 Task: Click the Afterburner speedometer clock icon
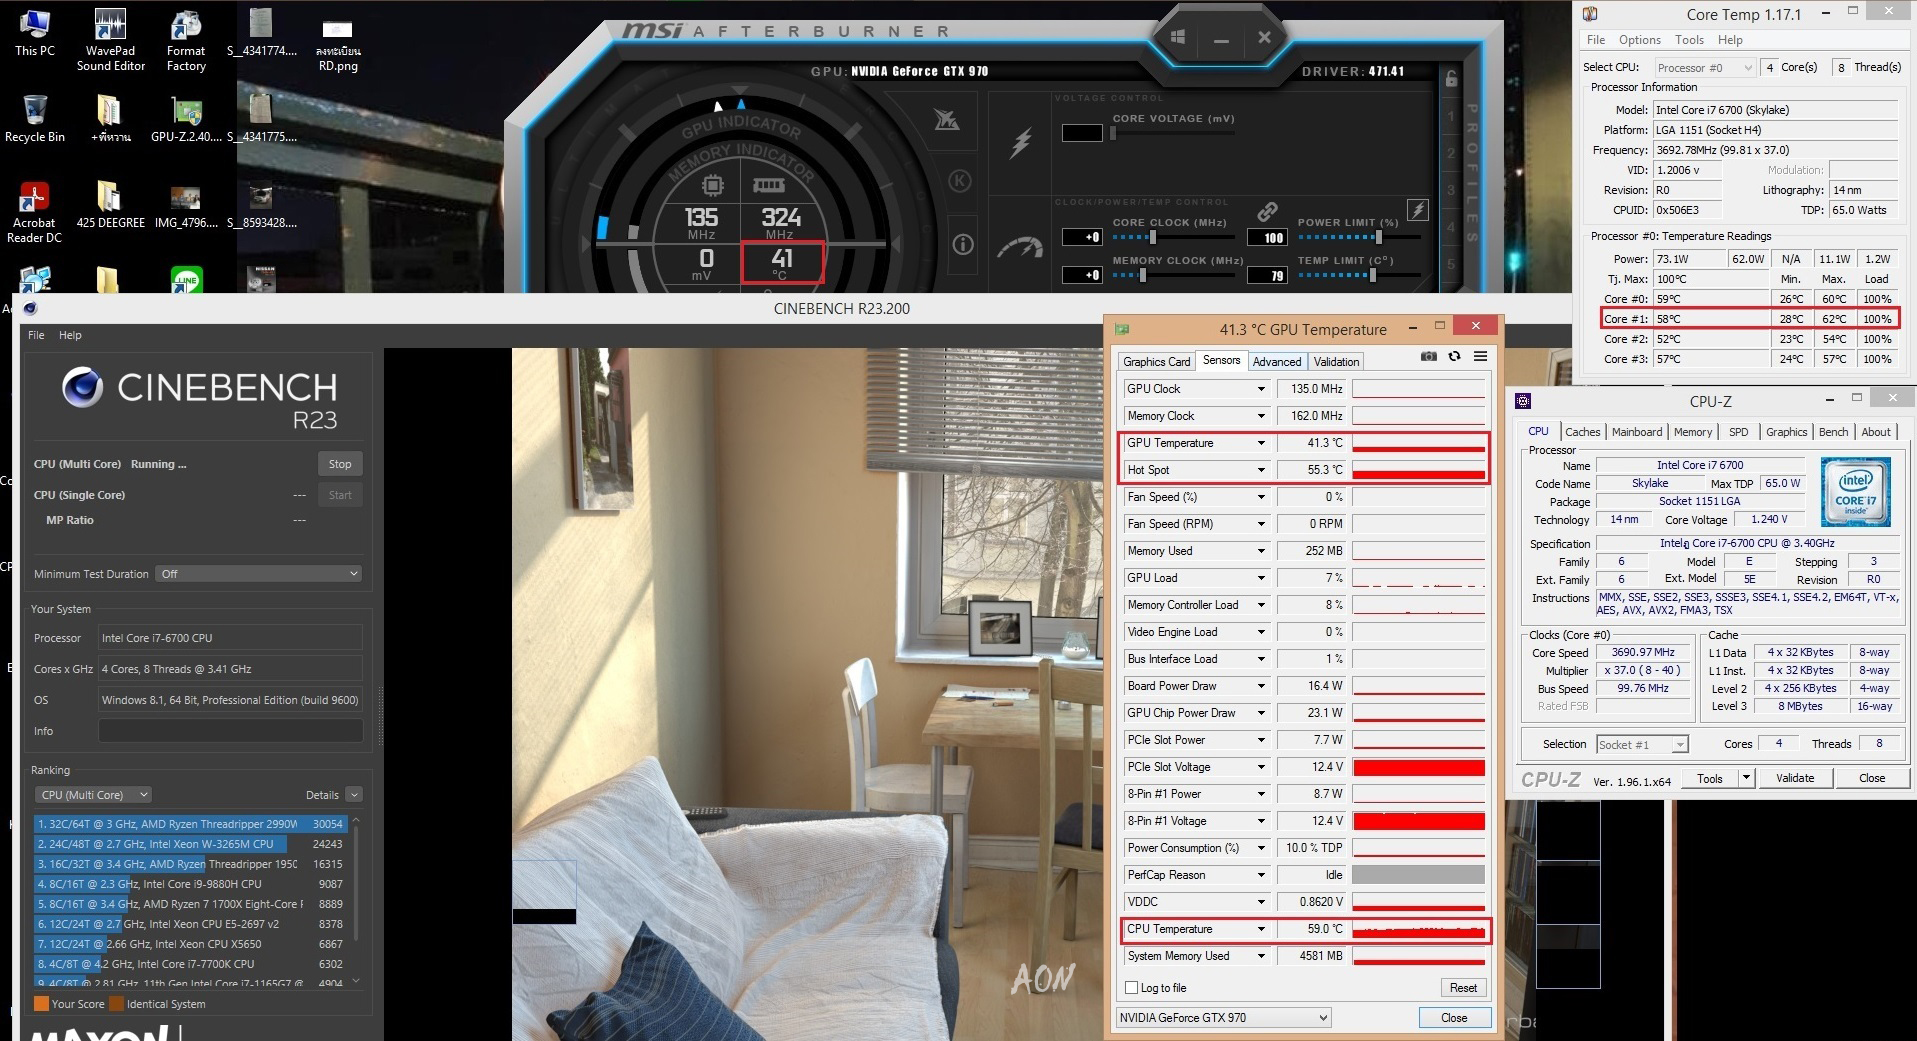tap(1019, 248)
